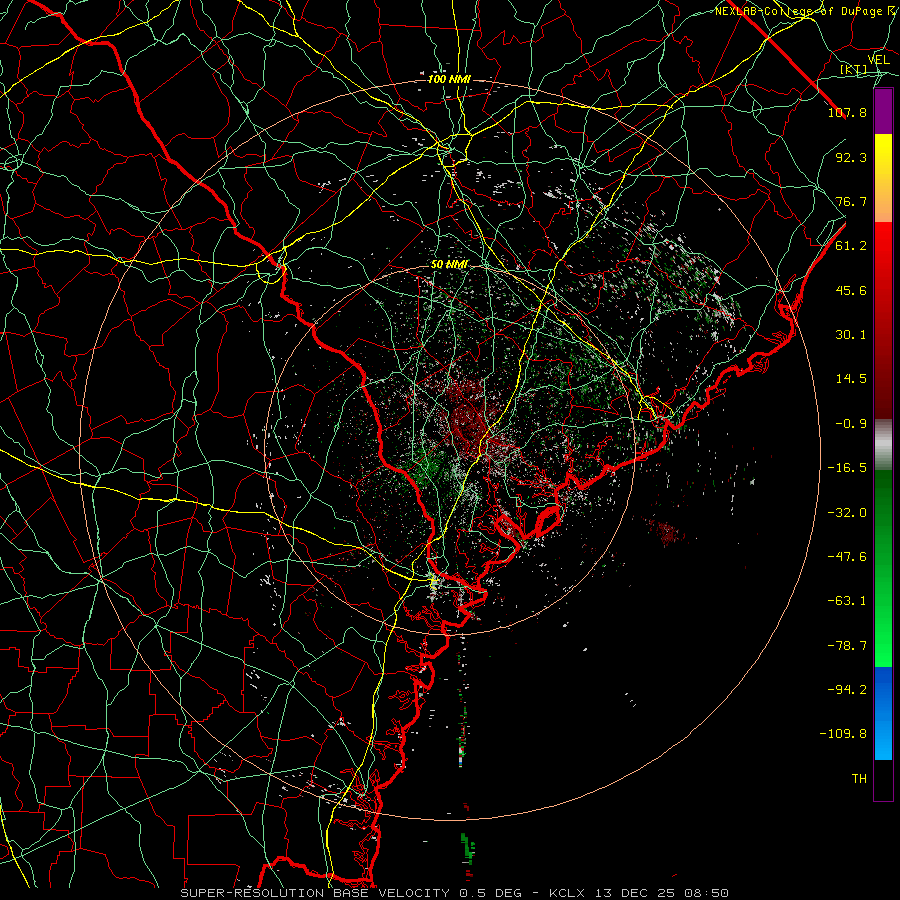Select the -0.9 legend value
Viewport: 900px width, 900px height.
[851, 424]
